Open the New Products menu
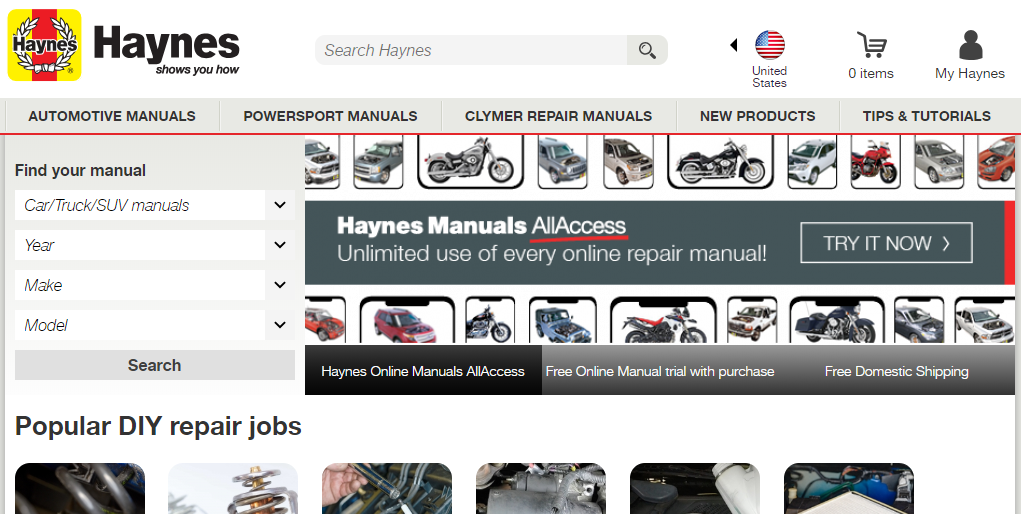The height and width of the screenshot is (514, 1021). click(x=758, y=116)
